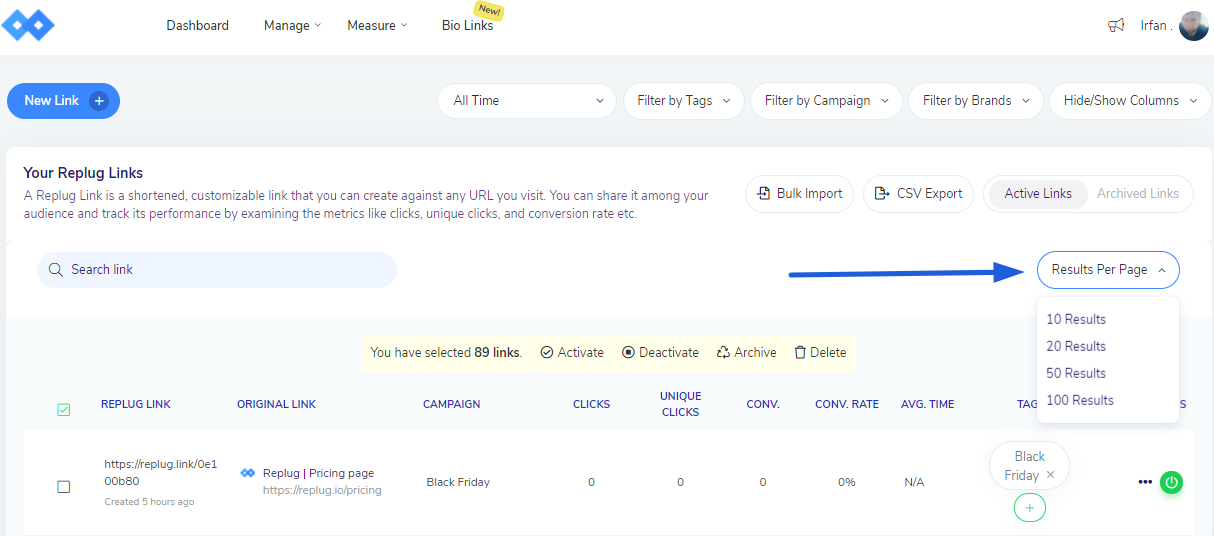Click the green power status icon
This screenshot has height=536, width=1214.
click(x=1172, y=482)
